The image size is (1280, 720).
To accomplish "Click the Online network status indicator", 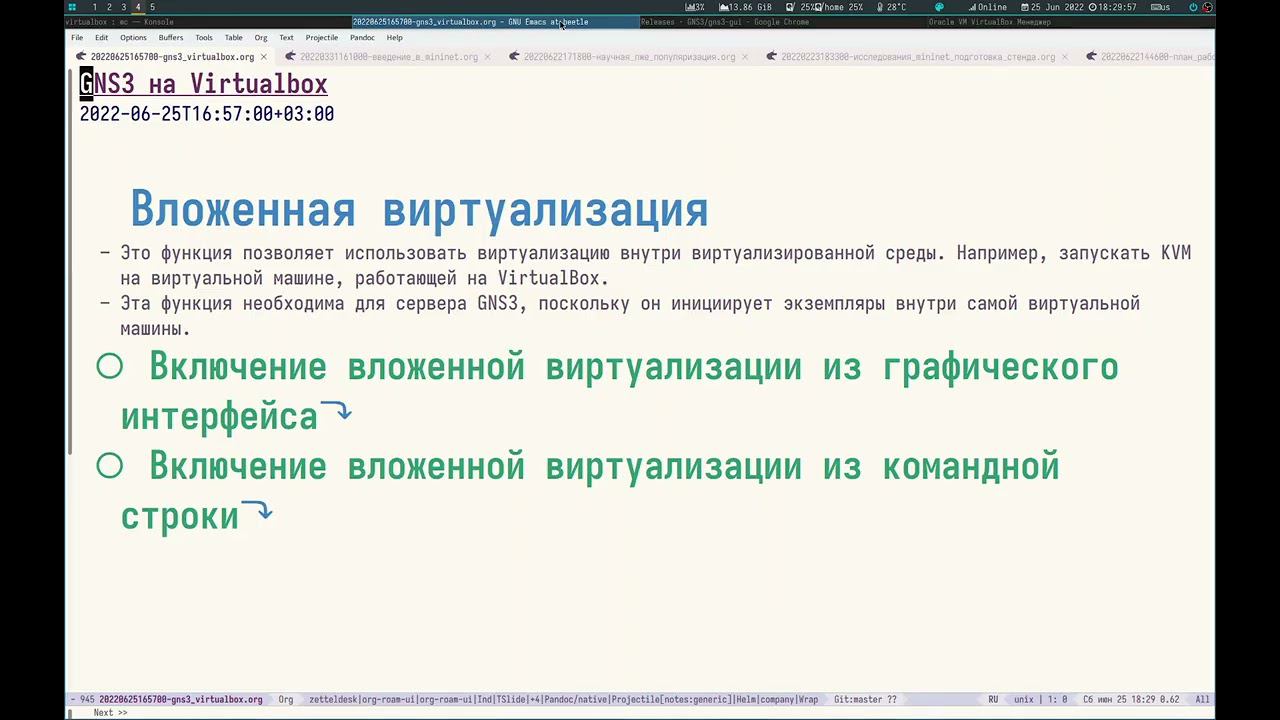I will pyautogui.click(x=987, y=7).
